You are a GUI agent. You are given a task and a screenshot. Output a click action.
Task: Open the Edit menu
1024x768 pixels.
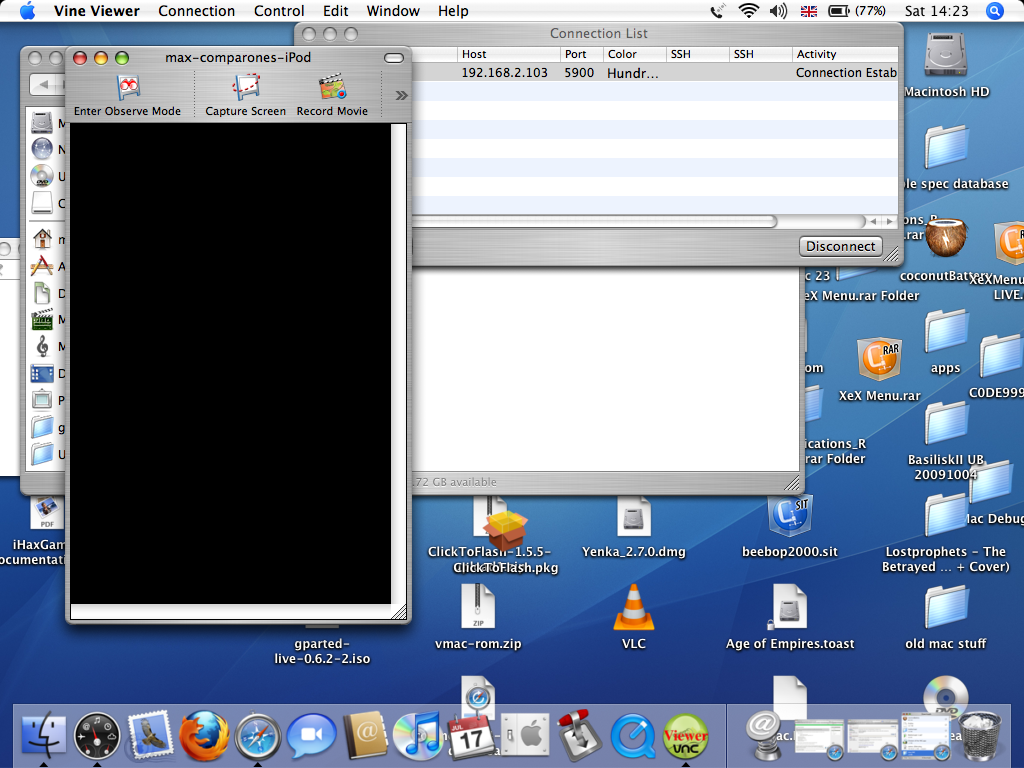(x=336, y=11)
